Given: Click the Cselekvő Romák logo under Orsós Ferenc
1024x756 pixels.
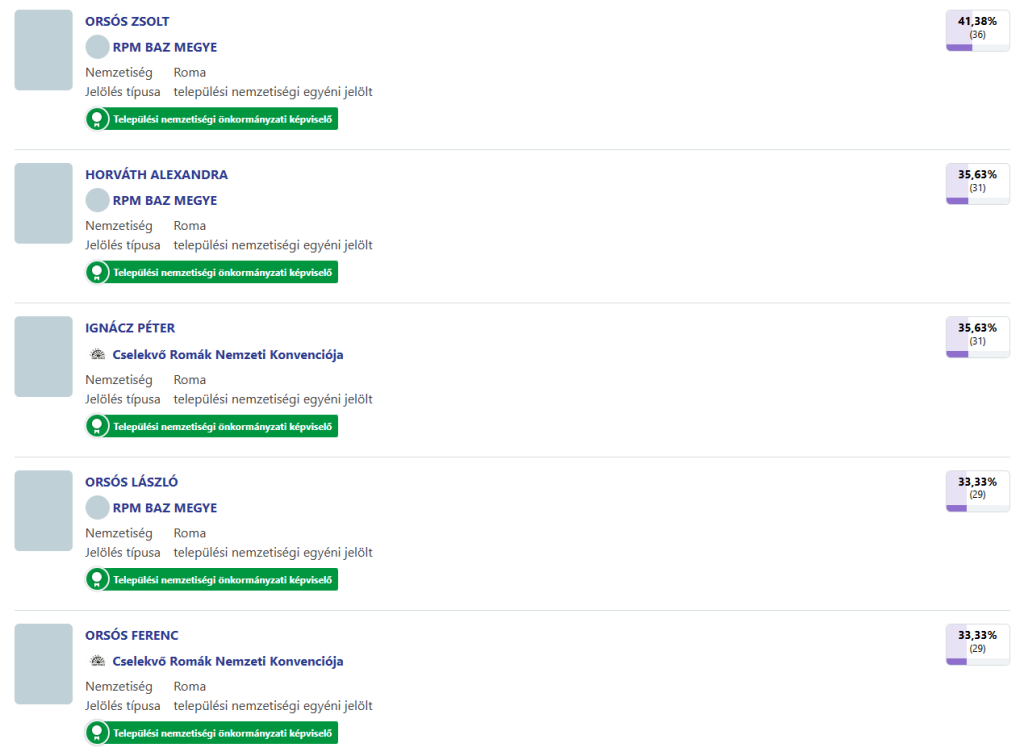Looking at the screenshot, I should pyautogui.click(x=97, y=661).
